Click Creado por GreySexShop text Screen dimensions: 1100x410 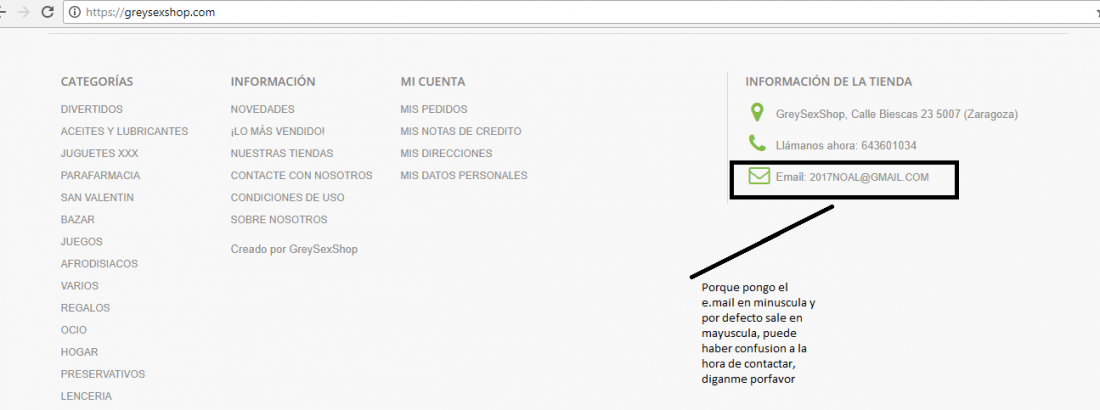[x=294, y=249]
